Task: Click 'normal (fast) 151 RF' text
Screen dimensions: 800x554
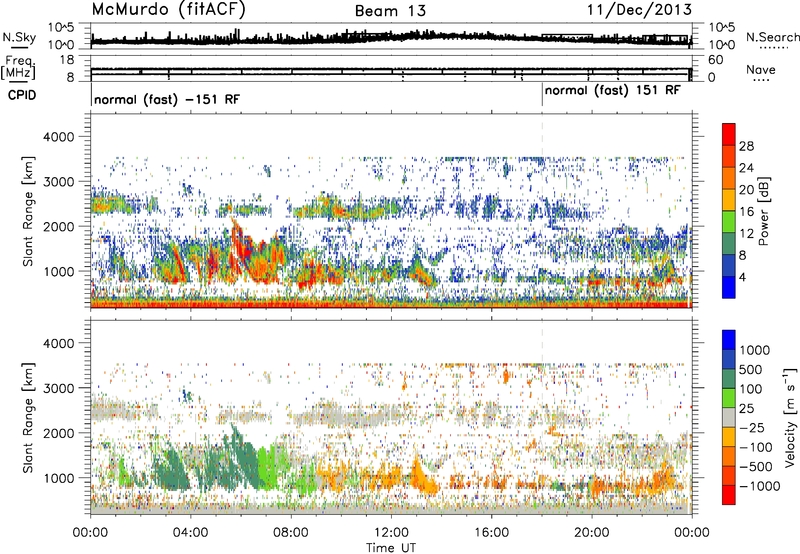Action: (612, 90)
